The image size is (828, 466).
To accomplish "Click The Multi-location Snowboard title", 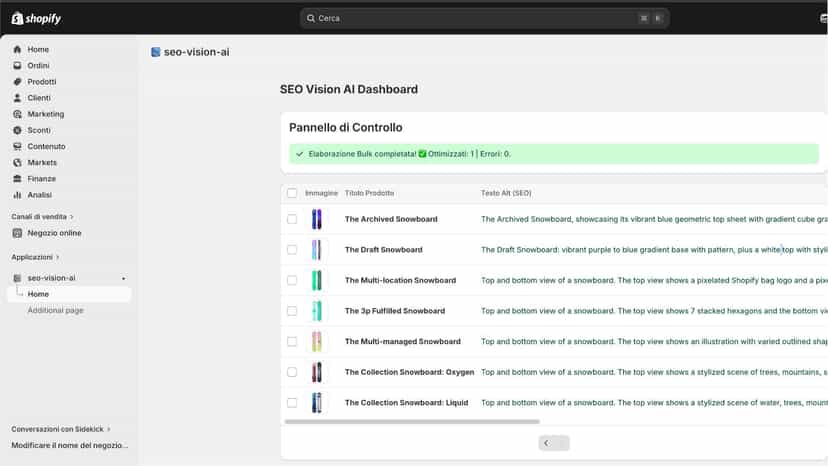I will [400, 281].
